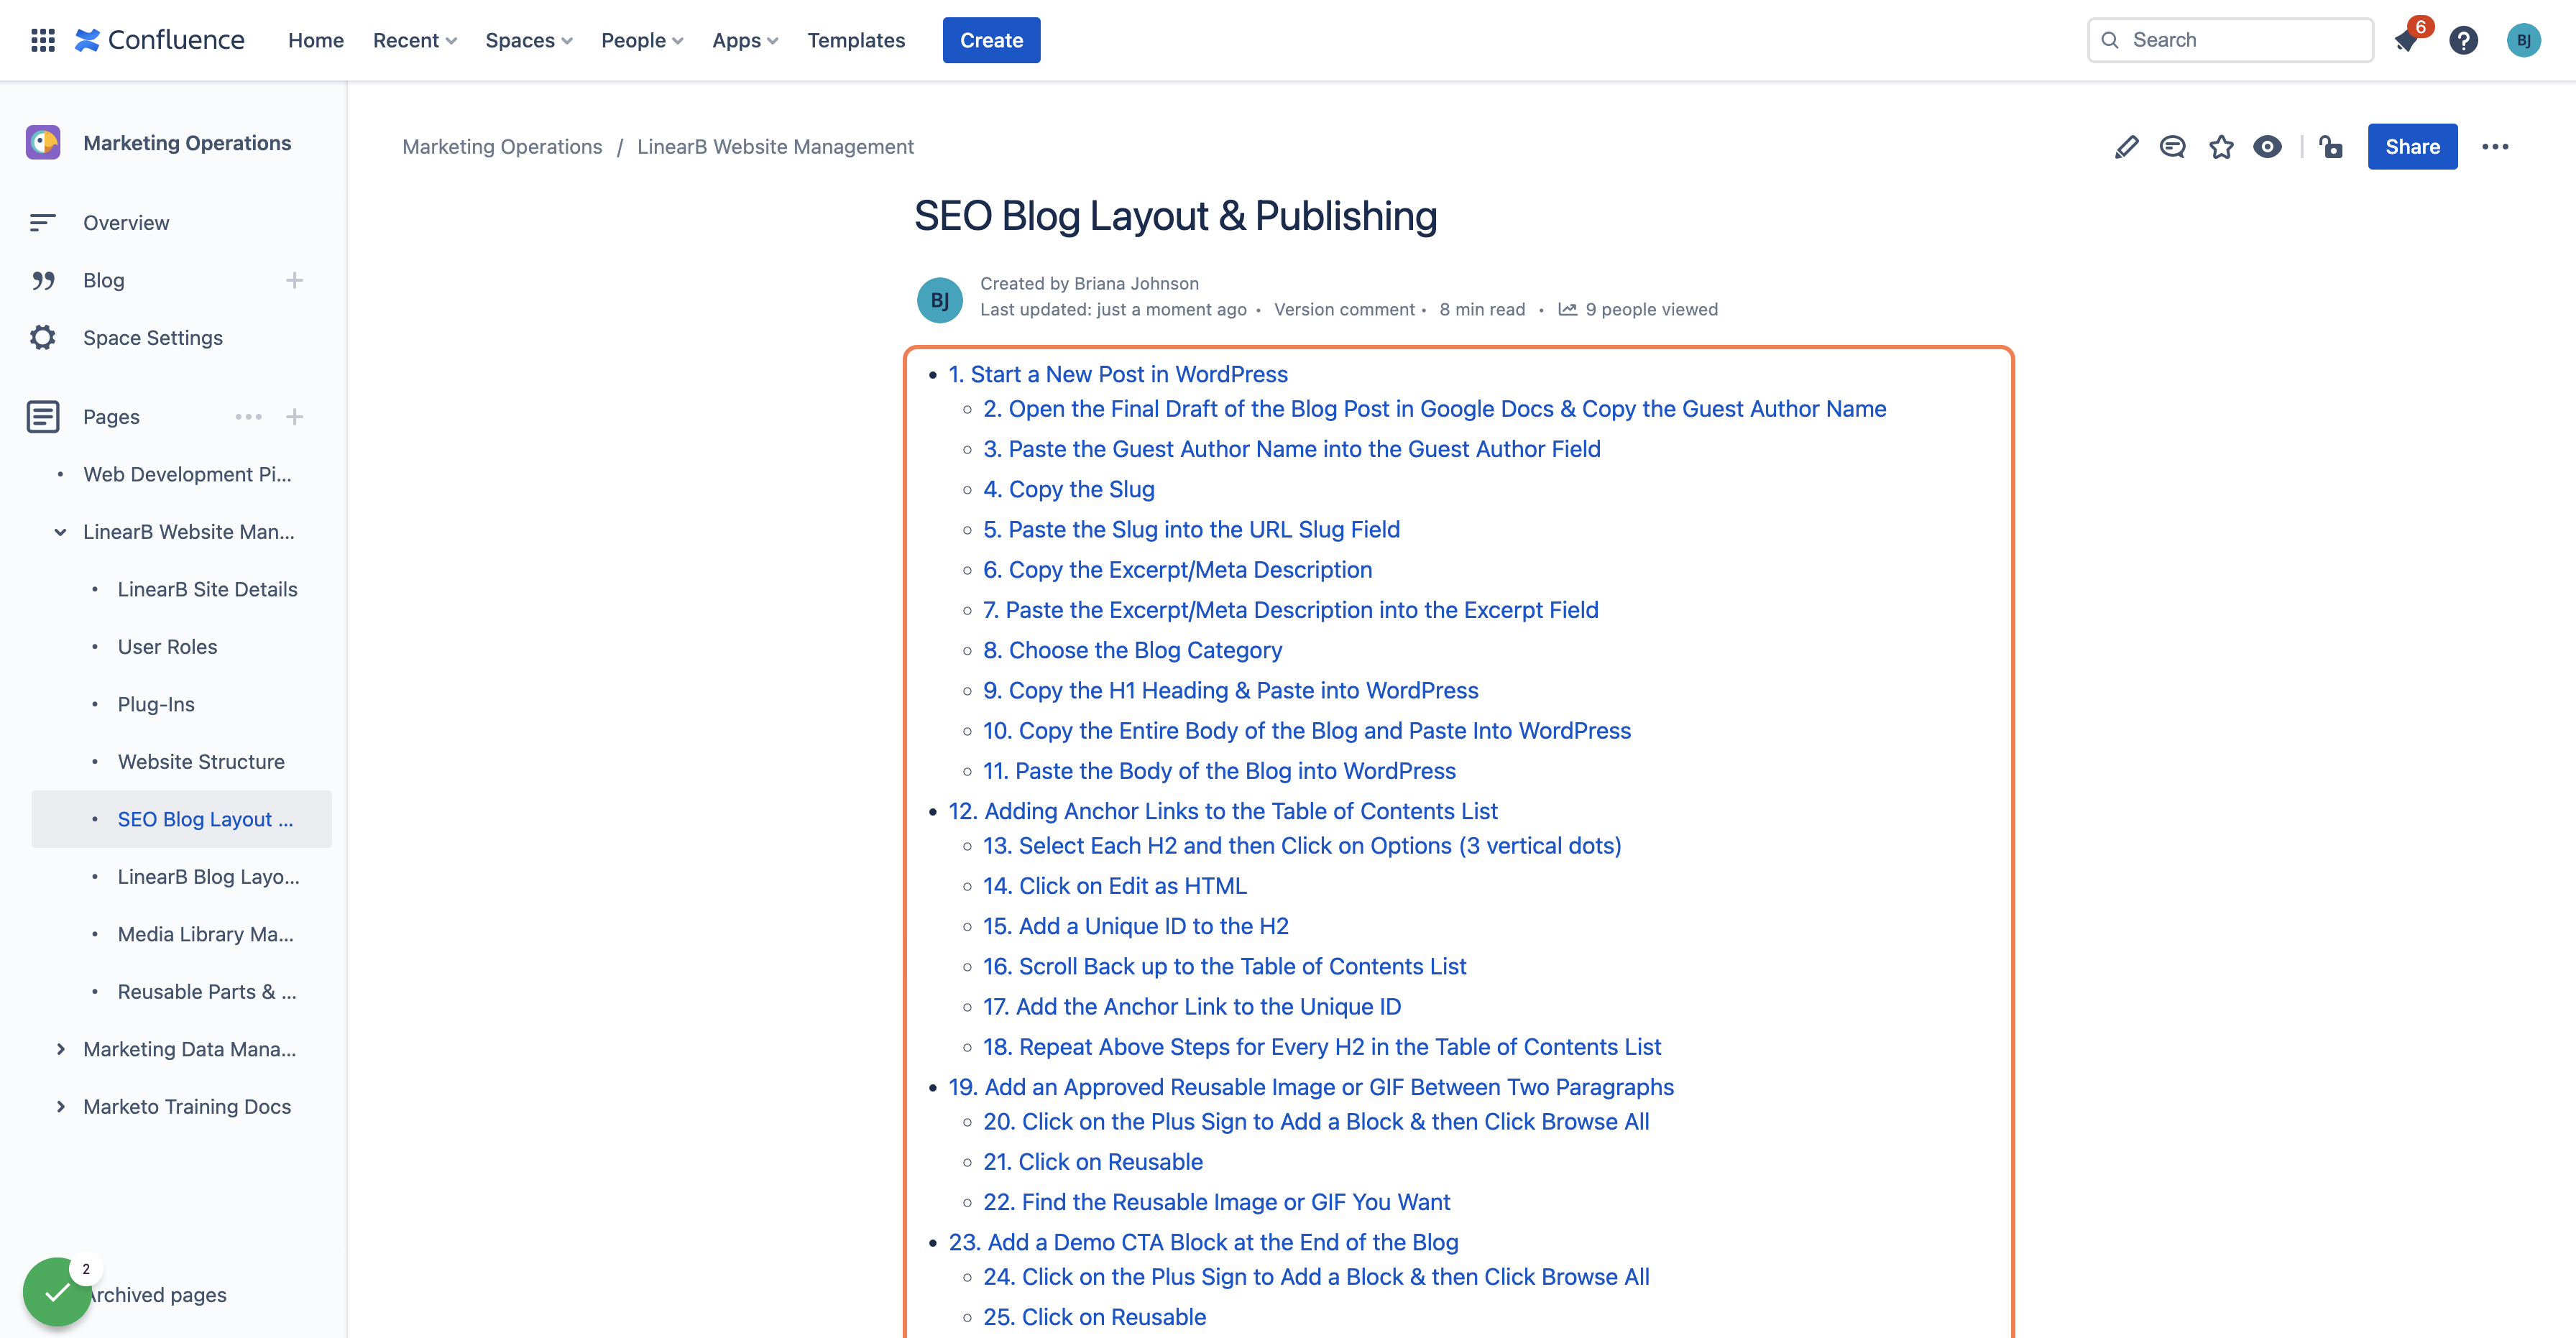Screen dimensions: 2576x1338
Task: Click the blue Create button
Action: [x=991, y=40]
